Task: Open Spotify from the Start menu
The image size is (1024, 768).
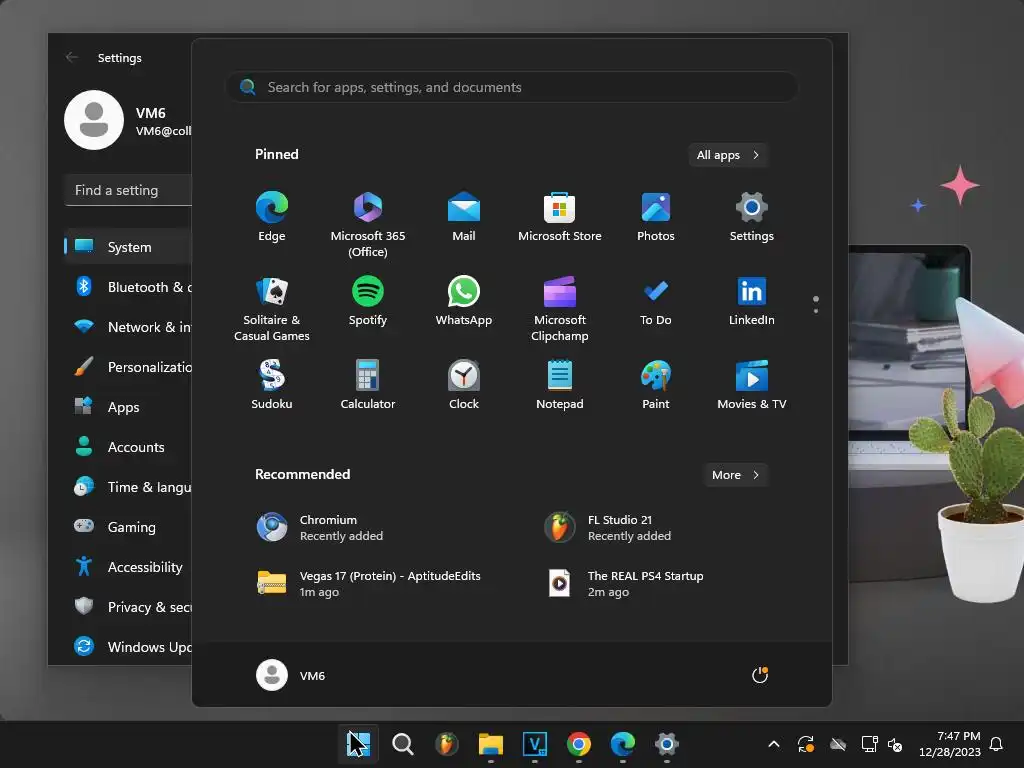Action: click(368, 301)
